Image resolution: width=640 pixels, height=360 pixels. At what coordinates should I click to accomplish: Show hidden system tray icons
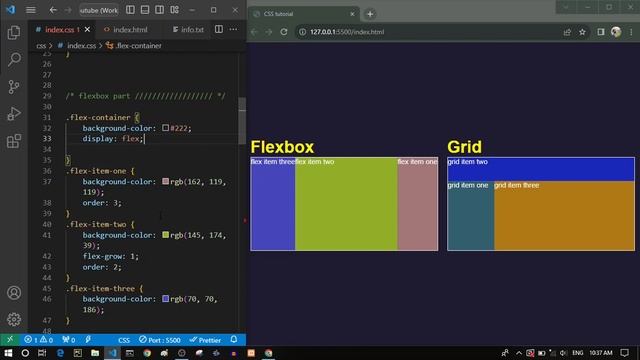coord(519,353)
